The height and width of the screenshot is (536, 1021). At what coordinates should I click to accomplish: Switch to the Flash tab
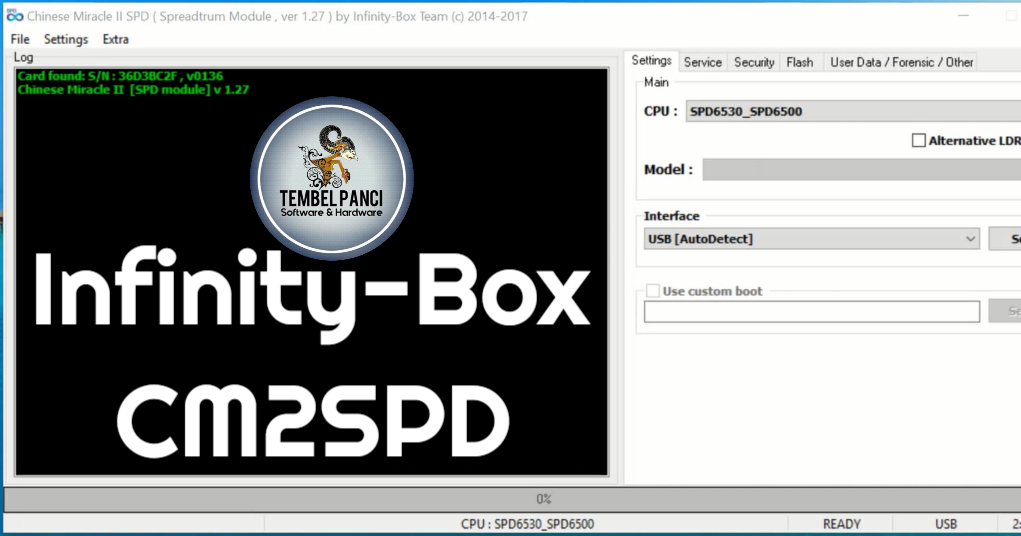800,62
